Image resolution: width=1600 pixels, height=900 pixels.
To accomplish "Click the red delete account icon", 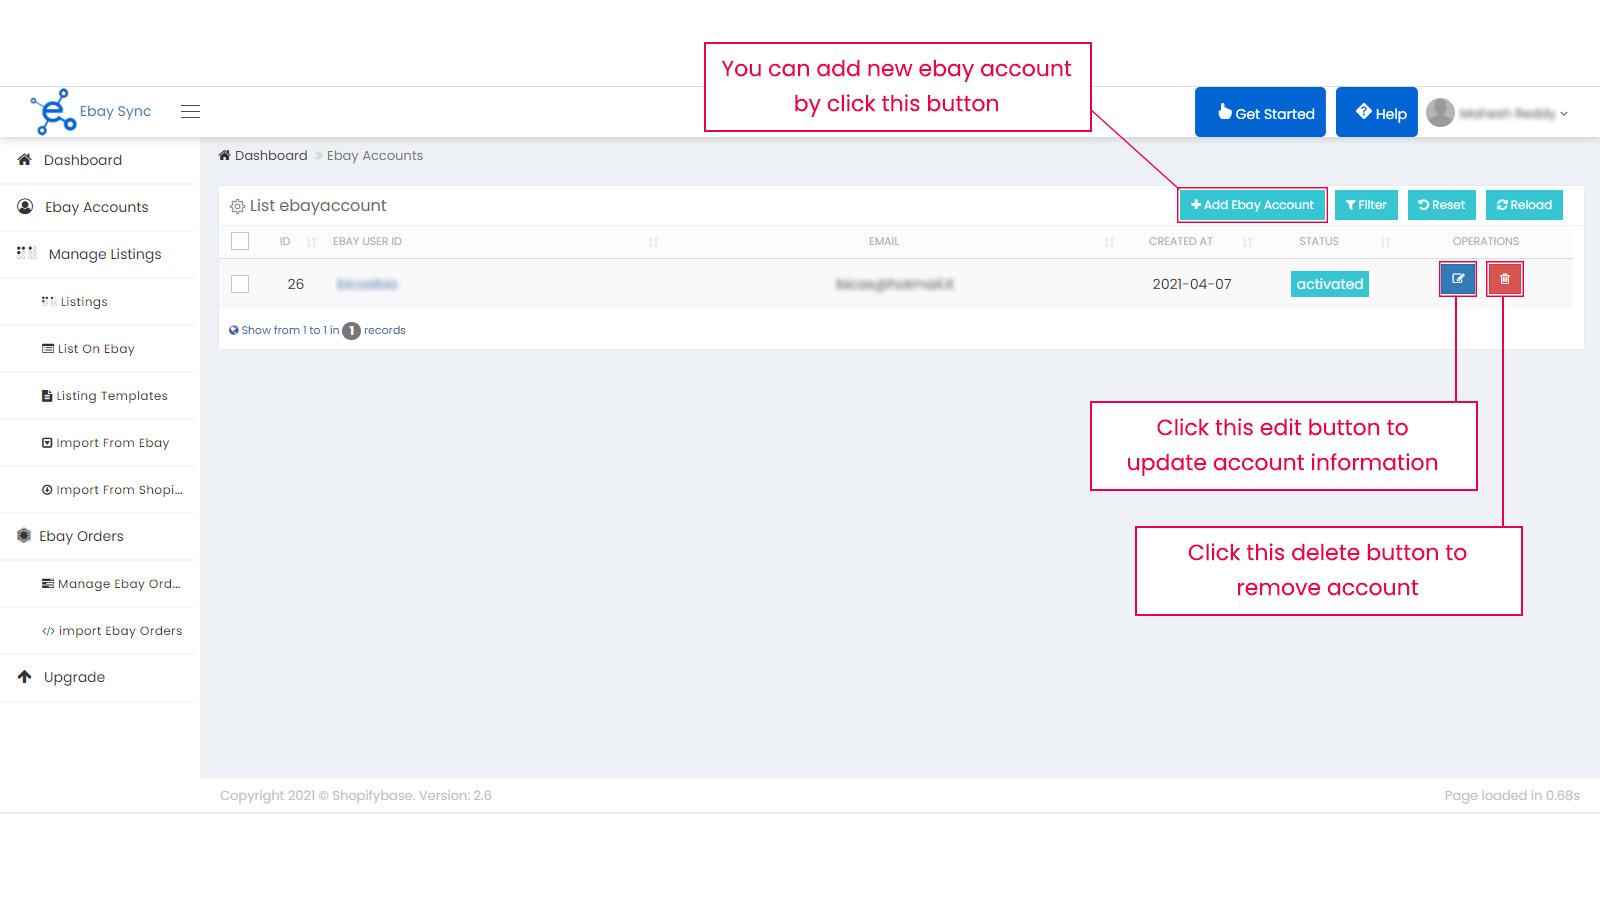I will pyautogui.click(x=1505, y=279).
